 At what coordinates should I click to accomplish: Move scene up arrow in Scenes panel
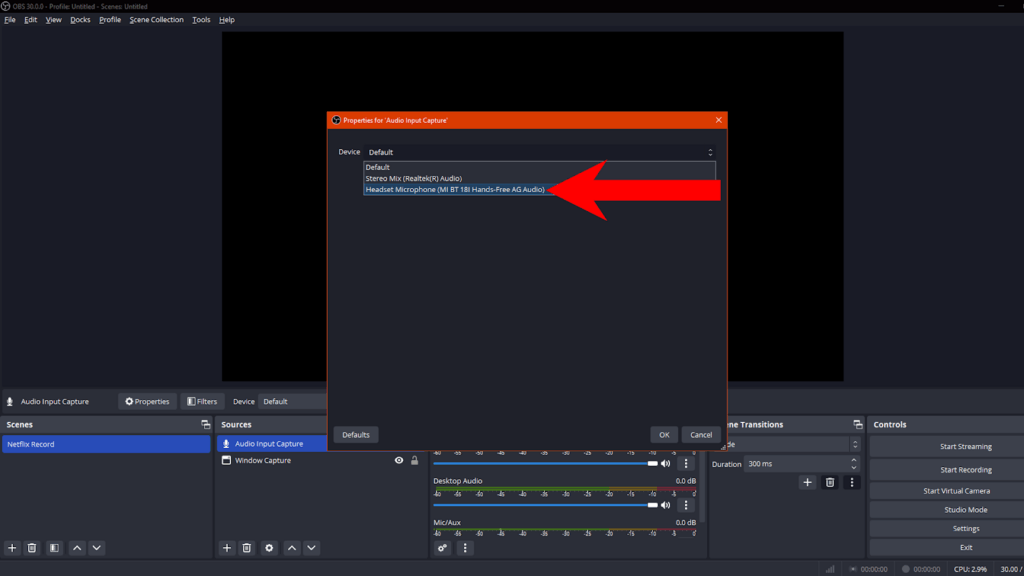coord(77,548)
